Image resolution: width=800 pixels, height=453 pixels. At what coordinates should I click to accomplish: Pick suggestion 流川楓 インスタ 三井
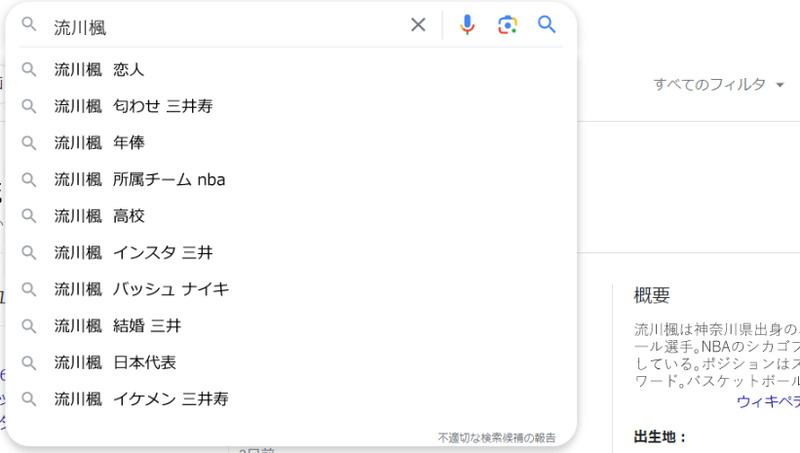[x=133, y=253]
